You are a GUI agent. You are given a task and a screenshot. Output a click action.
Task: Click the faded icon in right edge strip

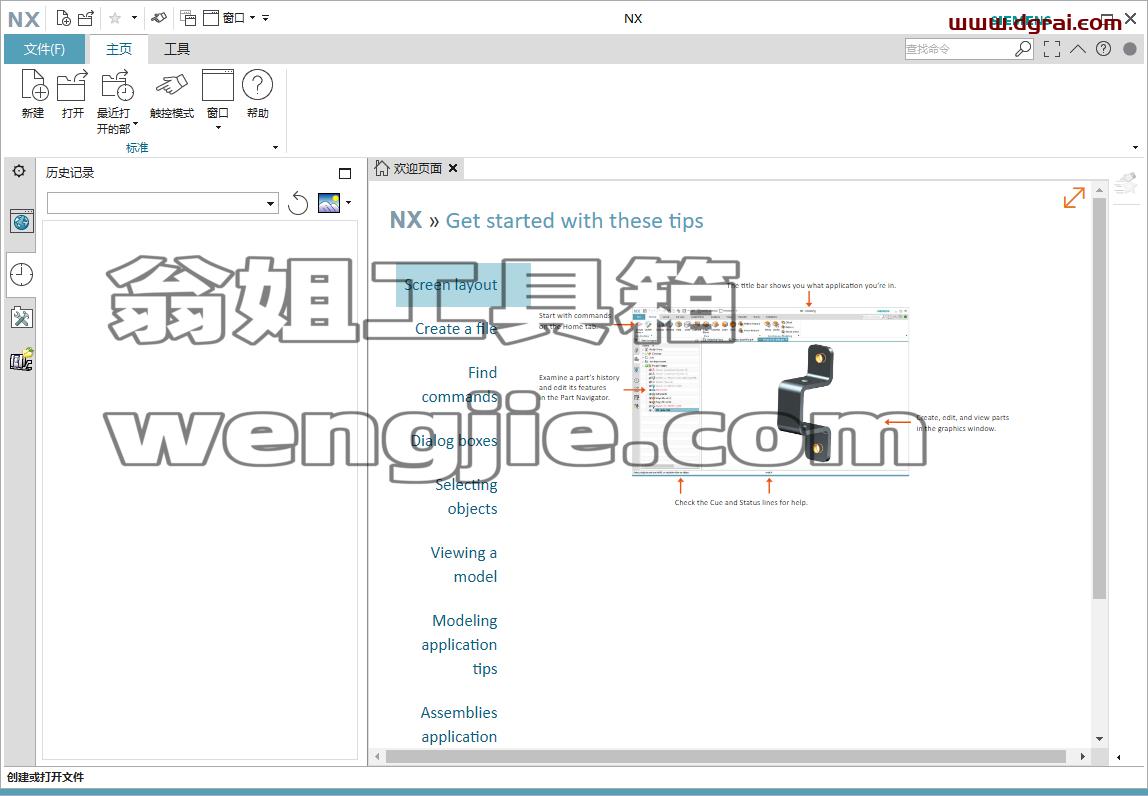tap(1126, 185)
